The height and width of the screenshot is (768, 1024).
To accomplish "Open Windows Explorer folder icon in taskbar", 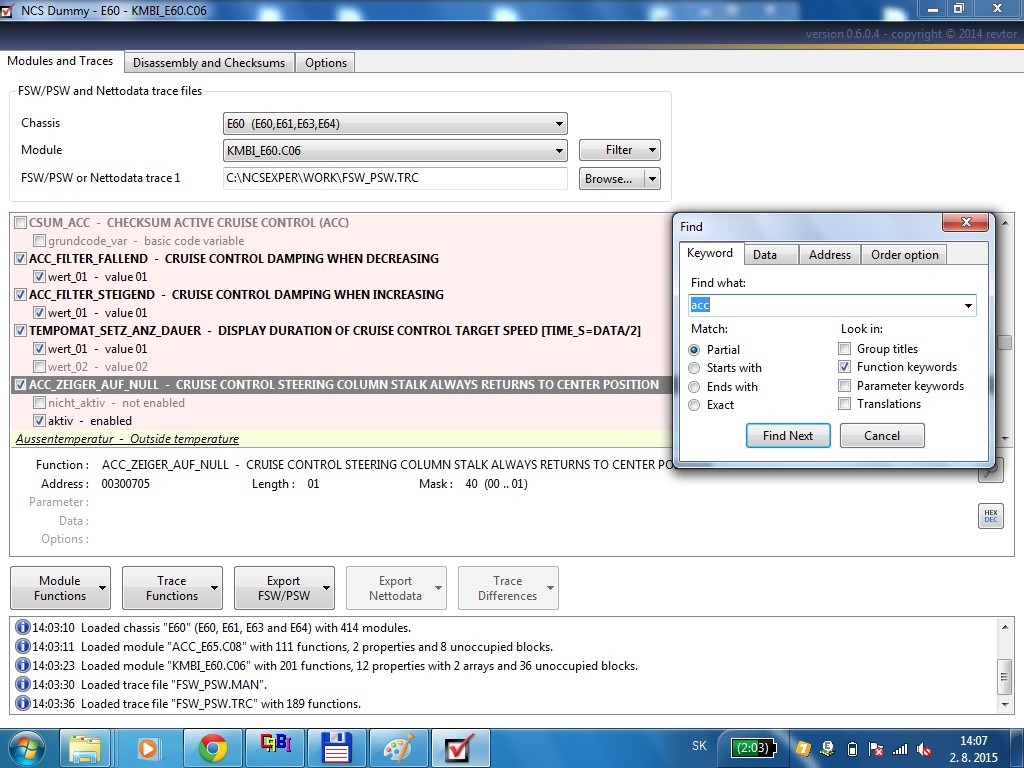I will (x=86, y=747).
